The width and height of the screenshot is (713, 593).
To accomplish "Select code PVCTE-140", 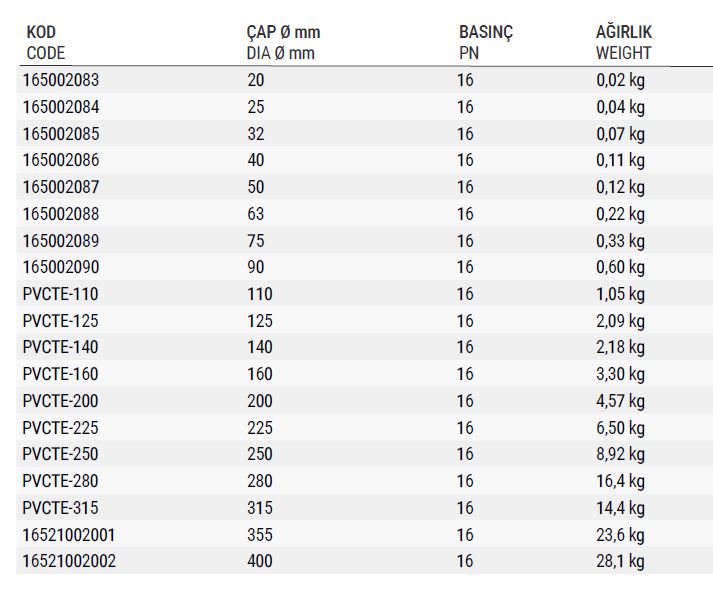I will (60, 347).
